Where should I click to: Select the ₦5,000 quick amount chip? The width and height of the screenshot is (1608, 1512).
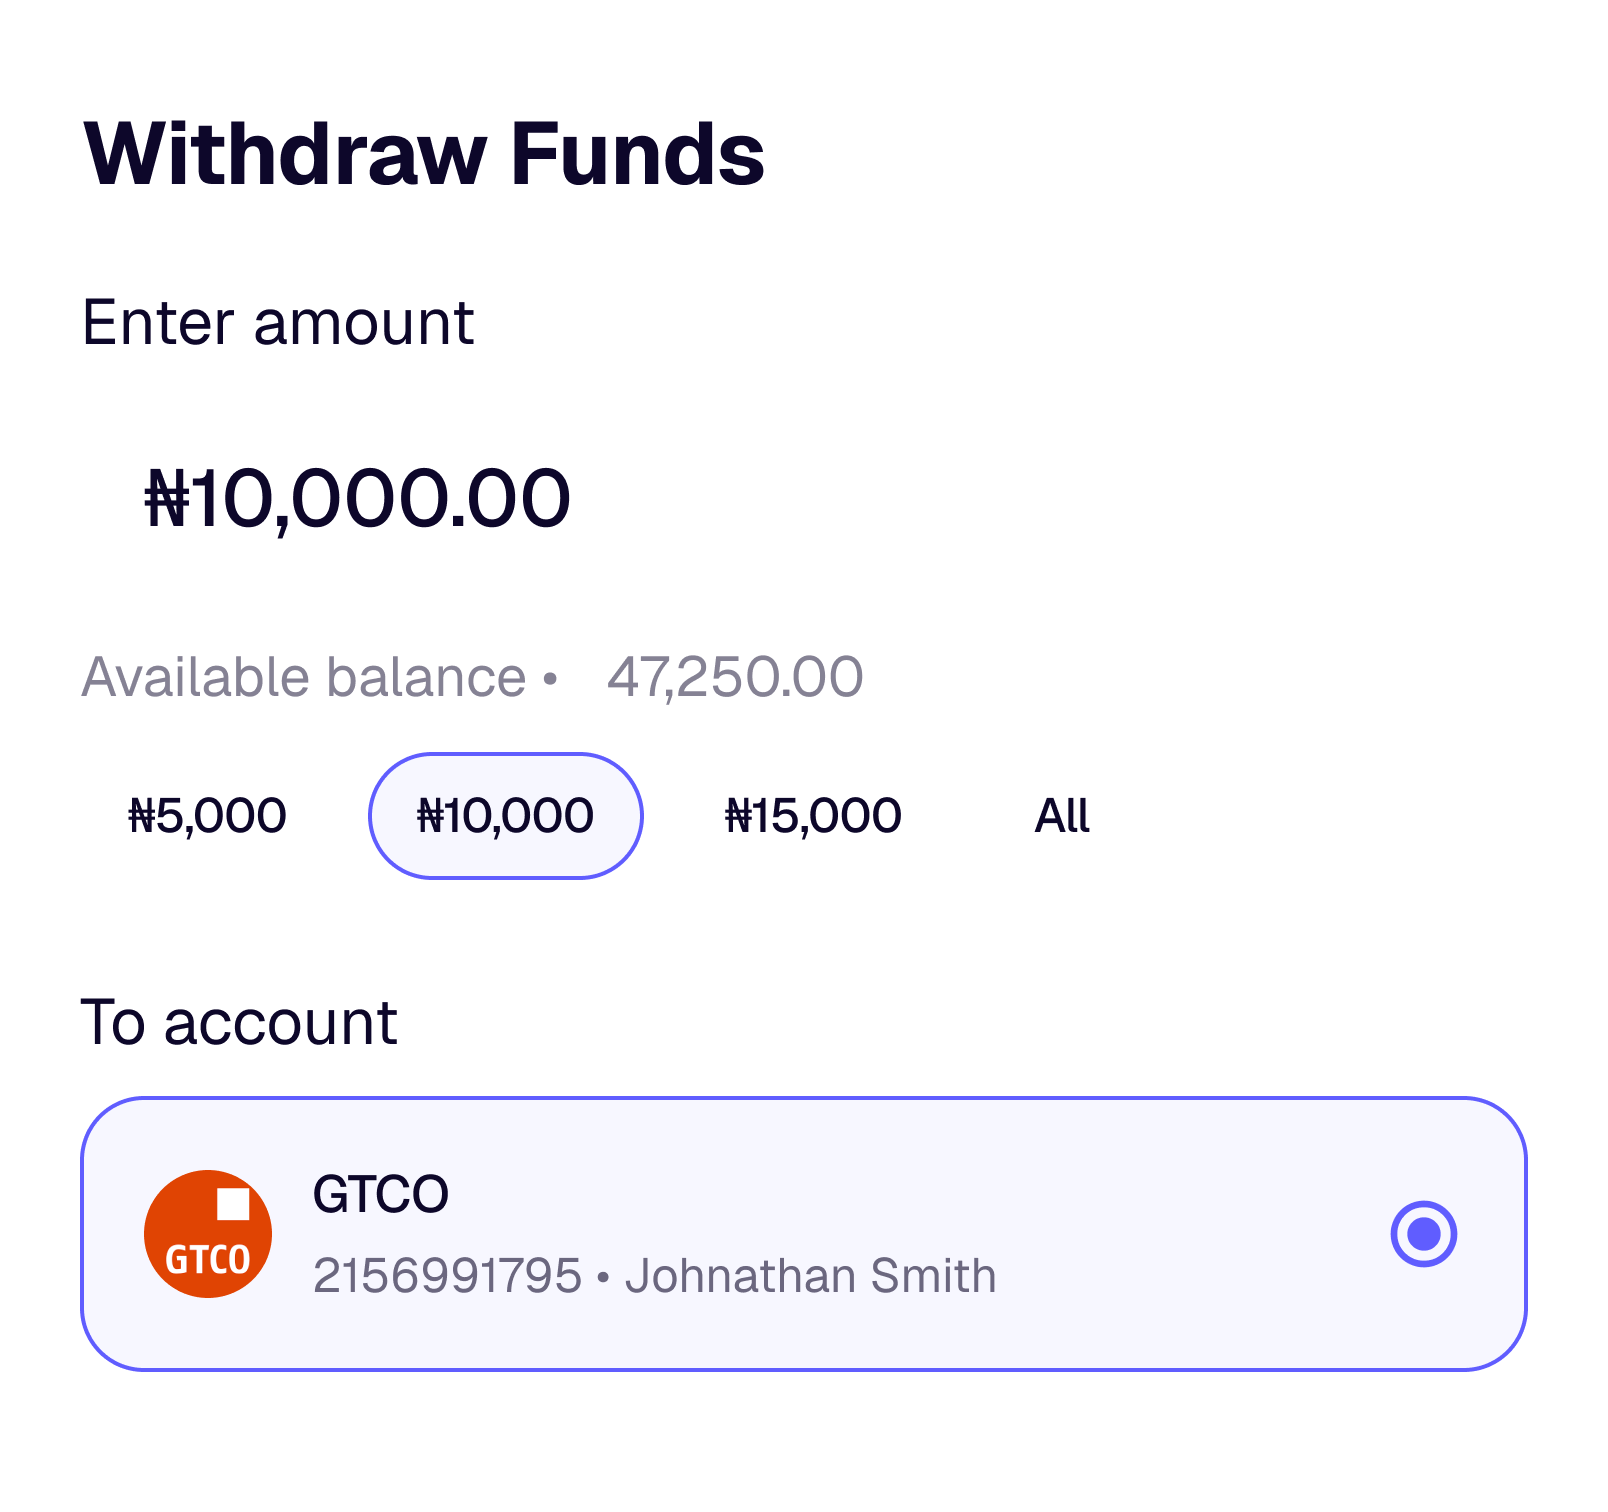pos(208,816)
